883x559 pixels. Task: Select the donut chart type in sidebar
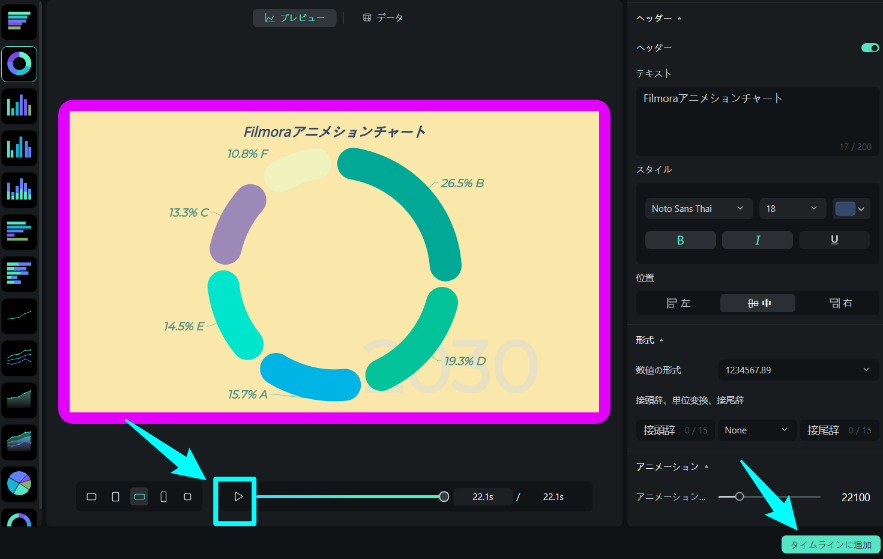19,64
